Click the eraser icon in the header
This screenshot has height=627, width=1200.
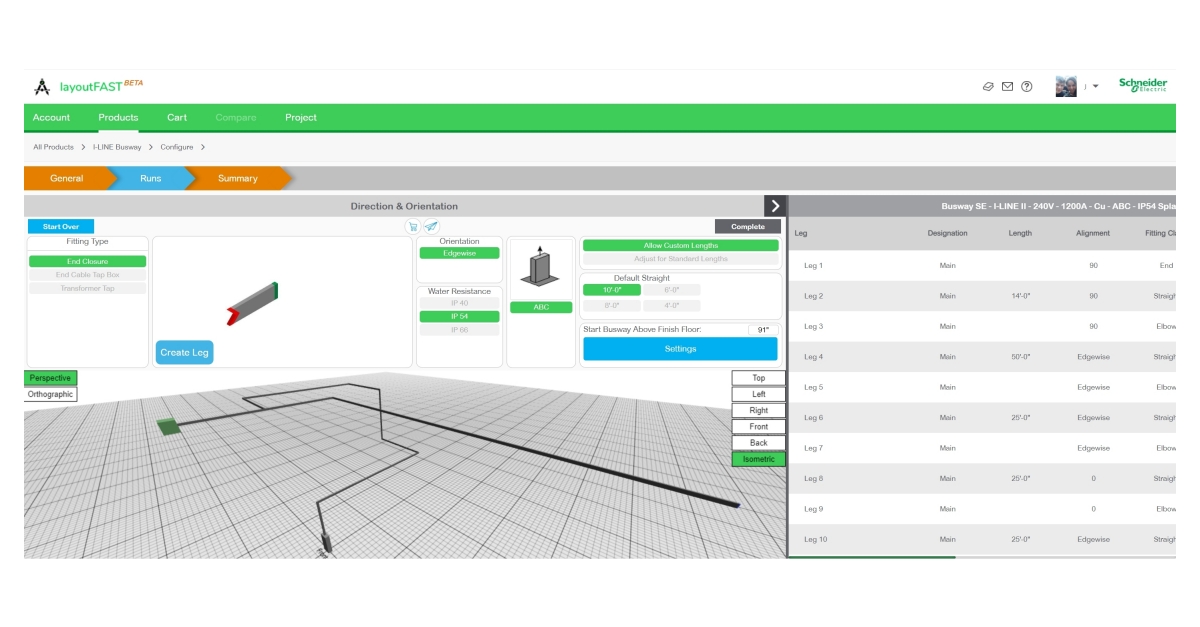click(988, 87)
